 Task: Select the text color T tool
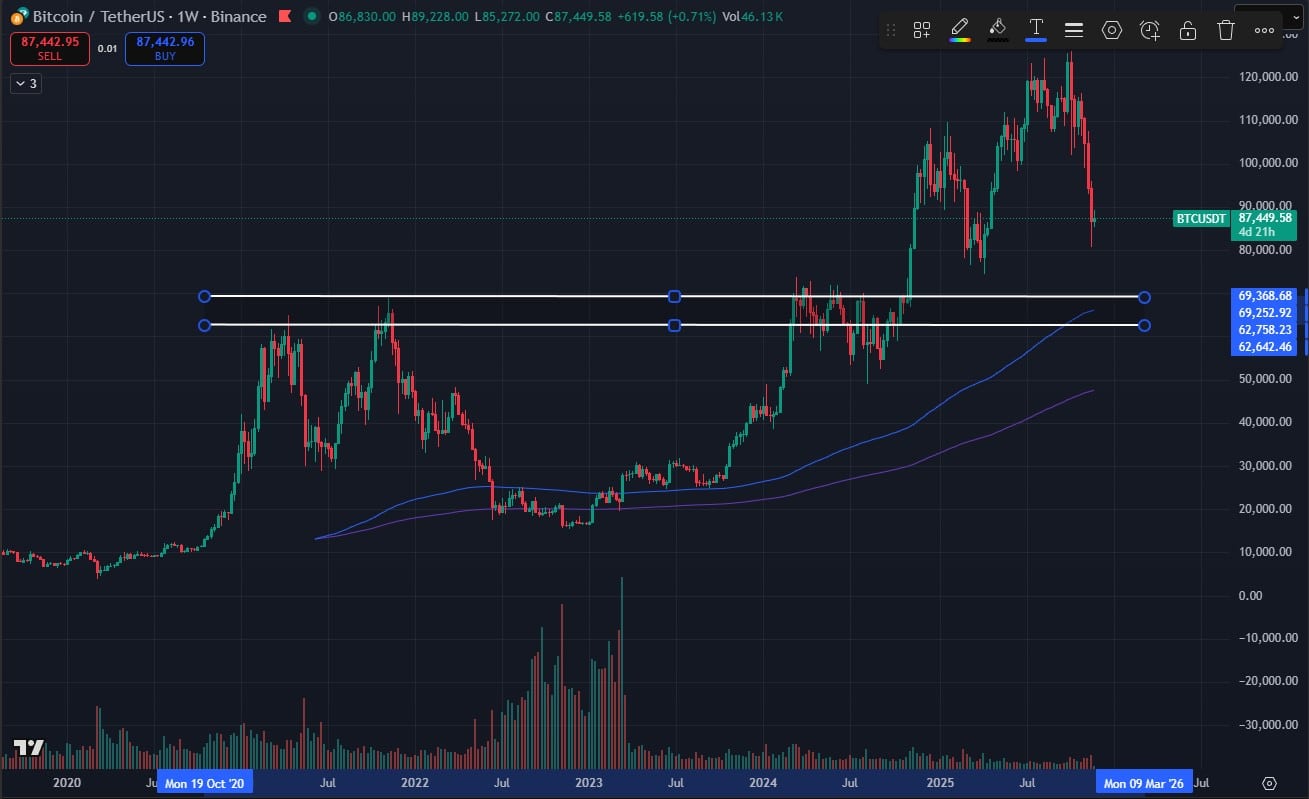(1036, 29)
